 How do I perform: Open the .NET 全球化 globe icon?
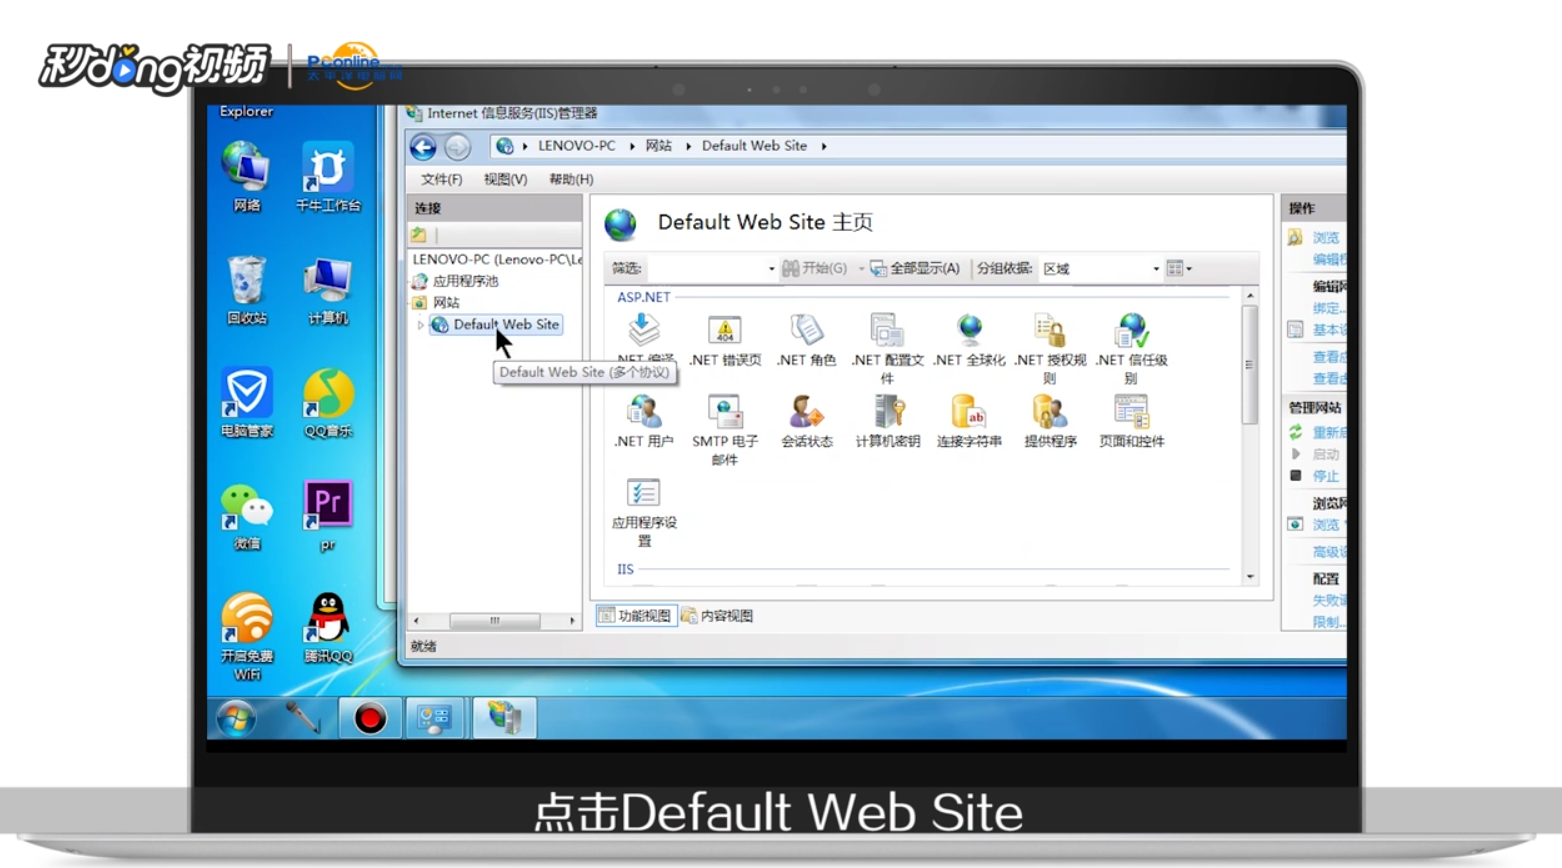[969, 330]
